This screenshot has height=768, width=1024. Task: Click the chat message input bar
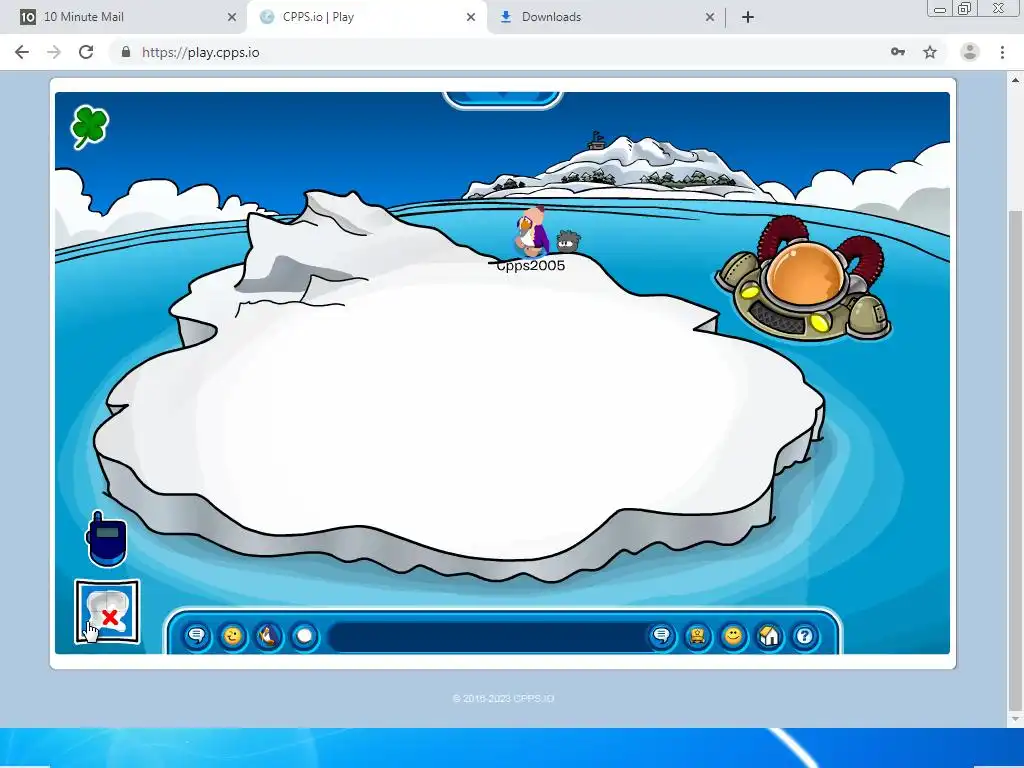click(x=488, y=637)
